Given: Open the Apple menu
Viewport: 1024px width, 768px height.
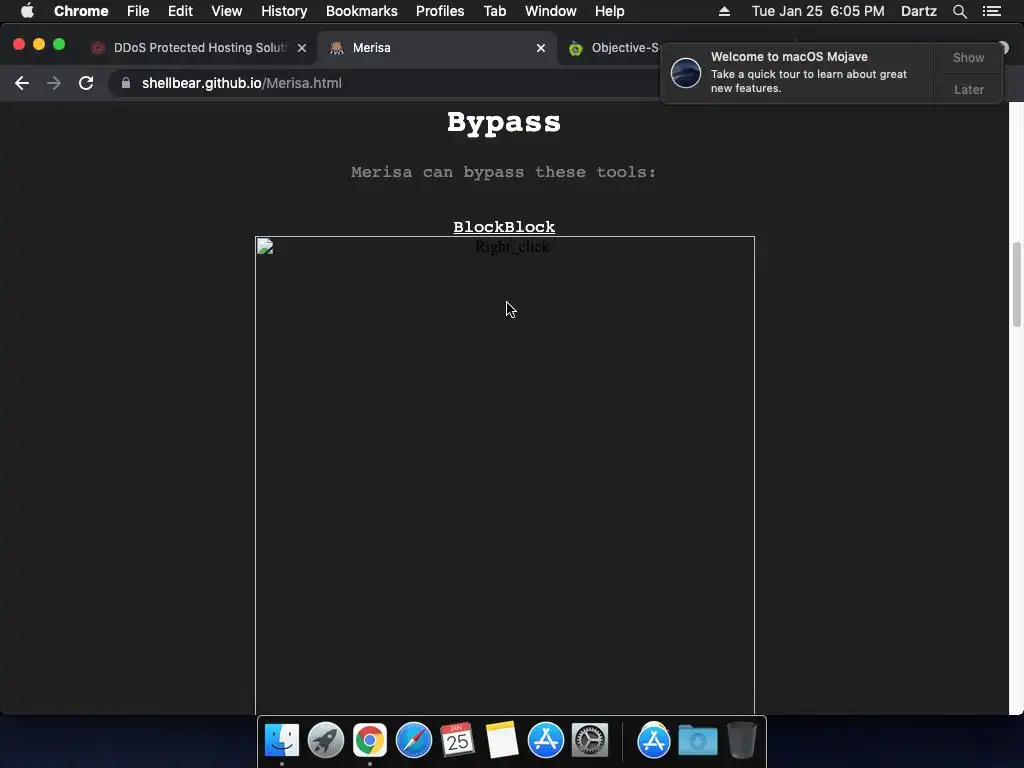Looking at the screenshot, I should click(27, 11).
